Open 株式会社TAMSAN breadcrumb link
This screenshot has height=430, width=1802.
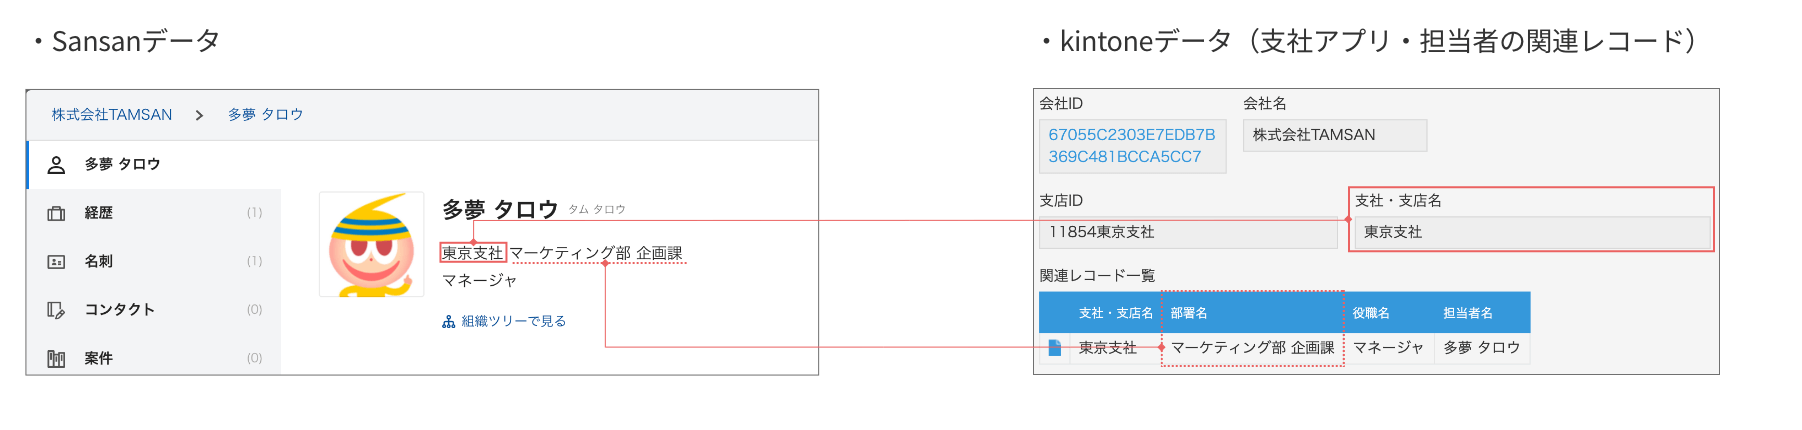click(x=112, y=115)
